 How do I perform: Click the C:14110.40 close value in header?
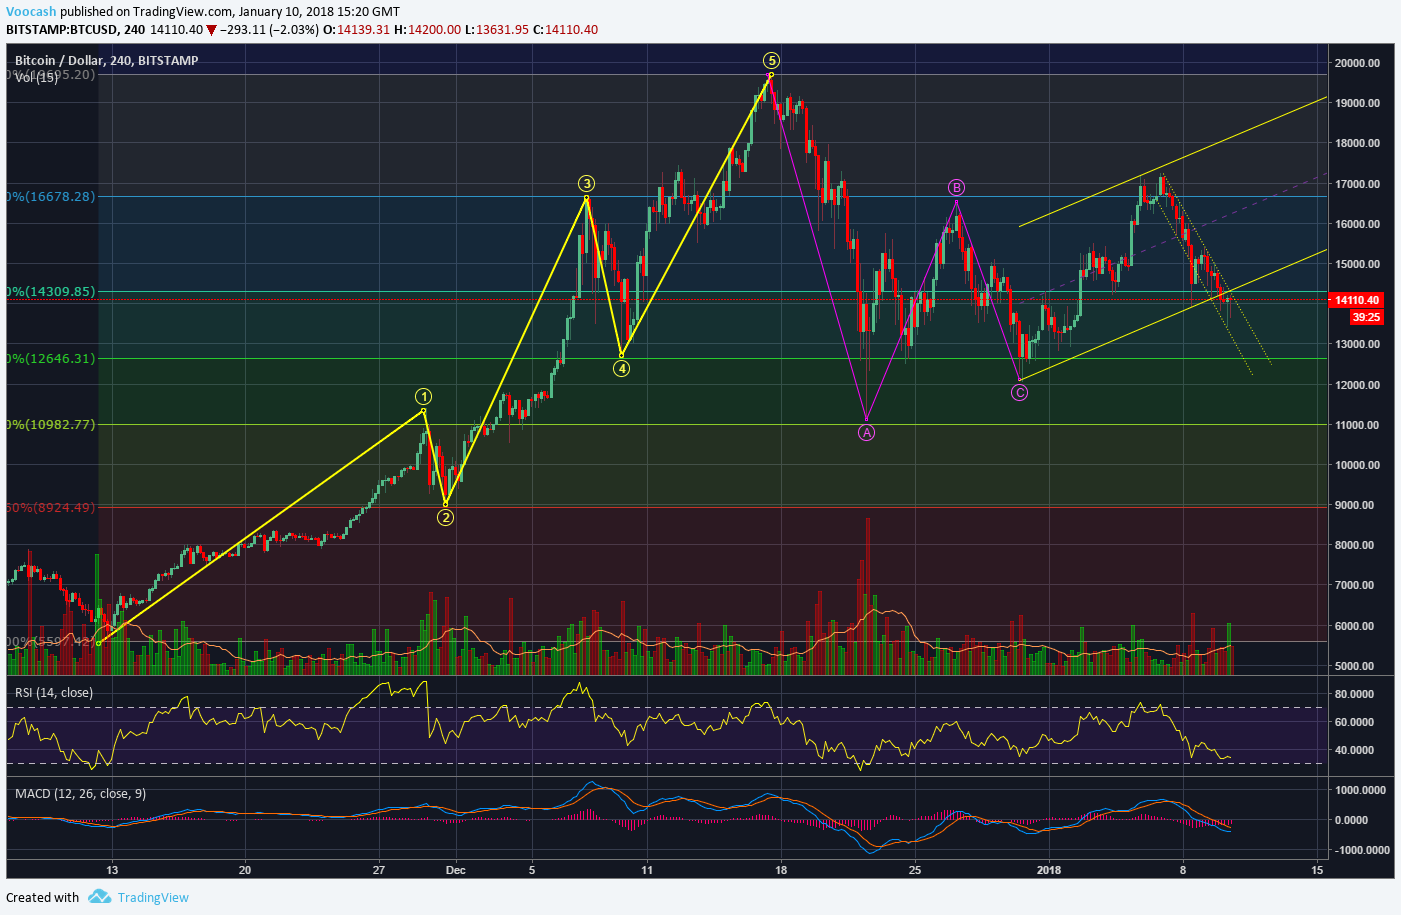(565, 29)
